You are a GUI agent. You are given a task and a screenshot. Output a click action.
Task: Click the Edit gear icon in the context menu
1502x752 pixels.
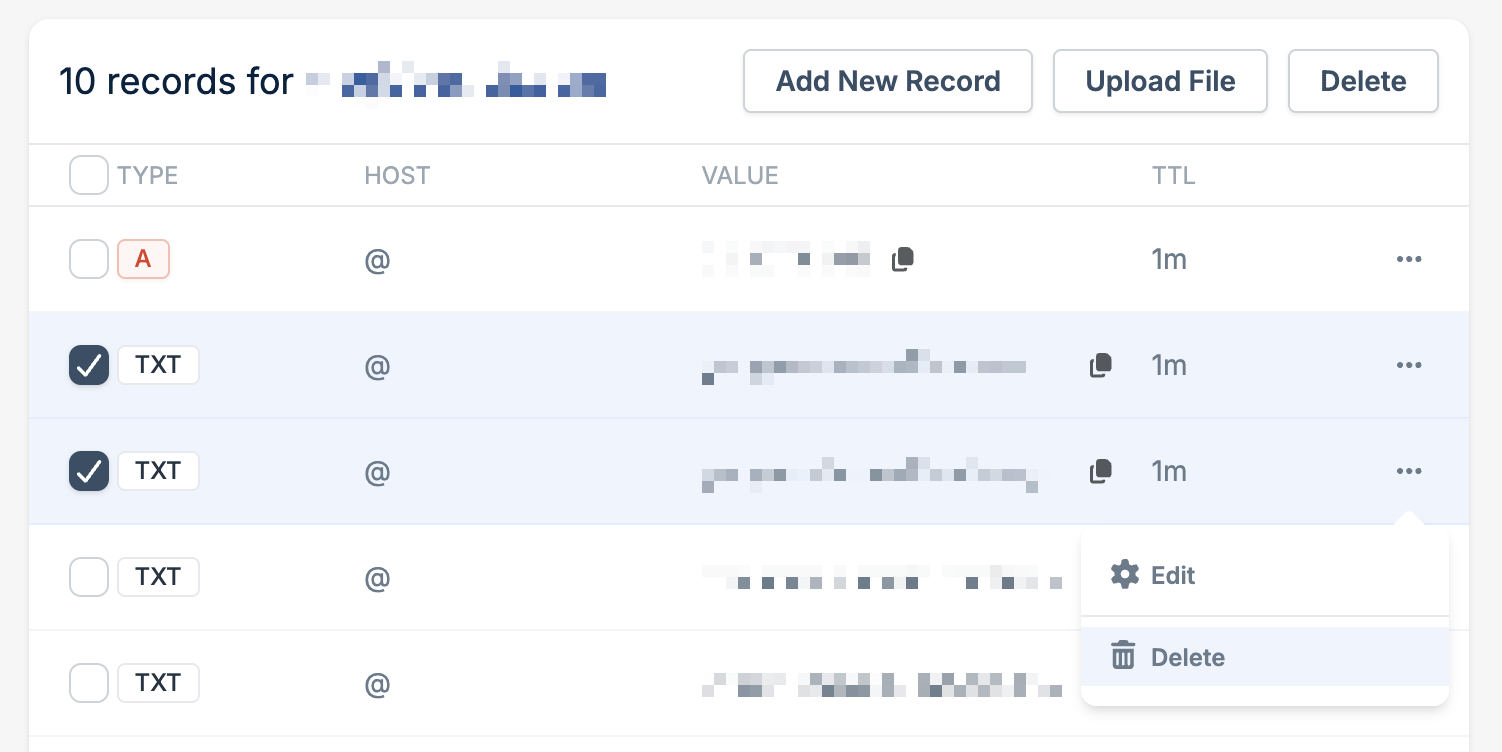(x=1124, y=574)
